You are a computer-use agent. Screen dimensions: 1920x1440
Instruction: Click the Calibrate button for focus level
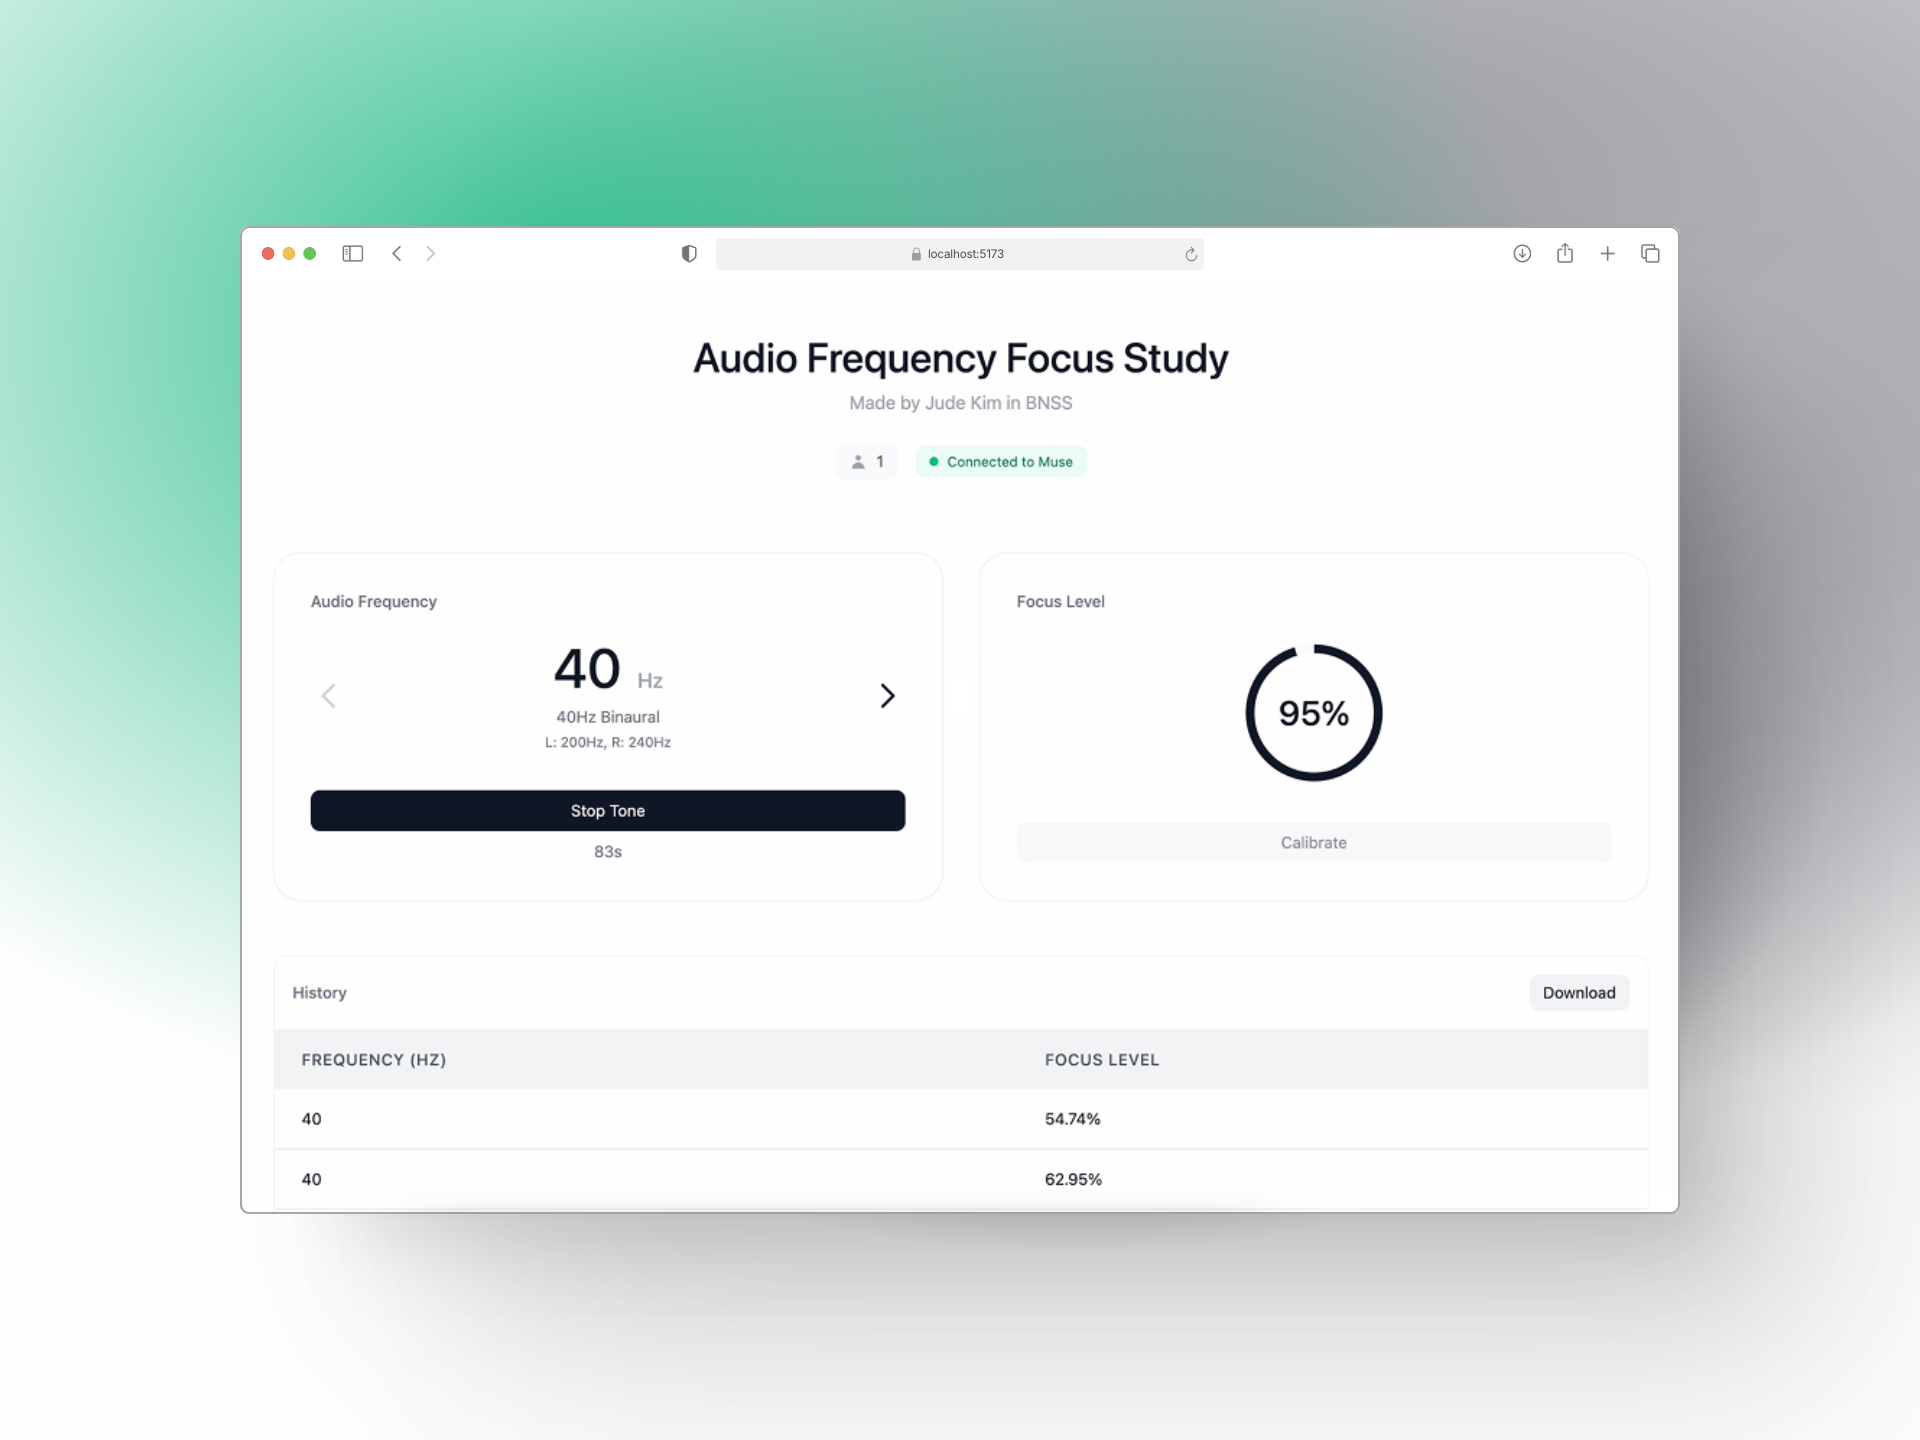1314,841
